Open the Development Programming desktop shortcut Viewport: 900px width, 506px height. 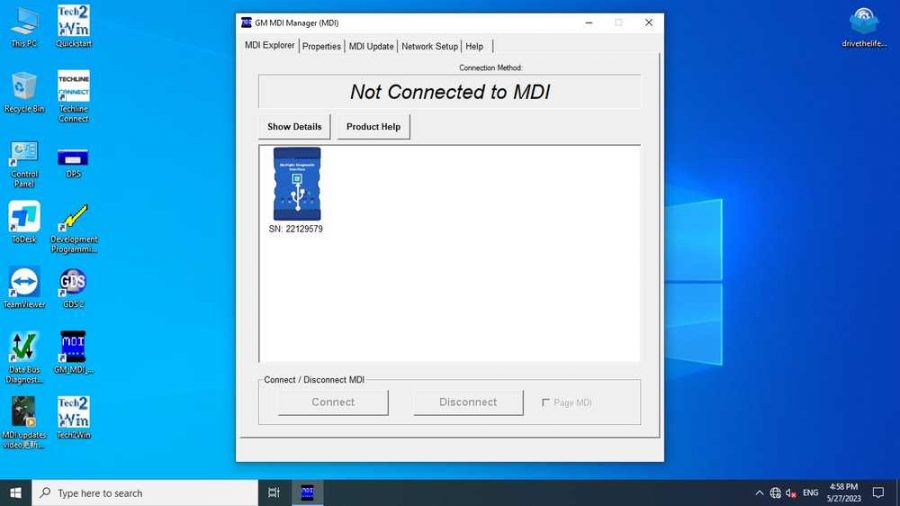click(73, 218)
